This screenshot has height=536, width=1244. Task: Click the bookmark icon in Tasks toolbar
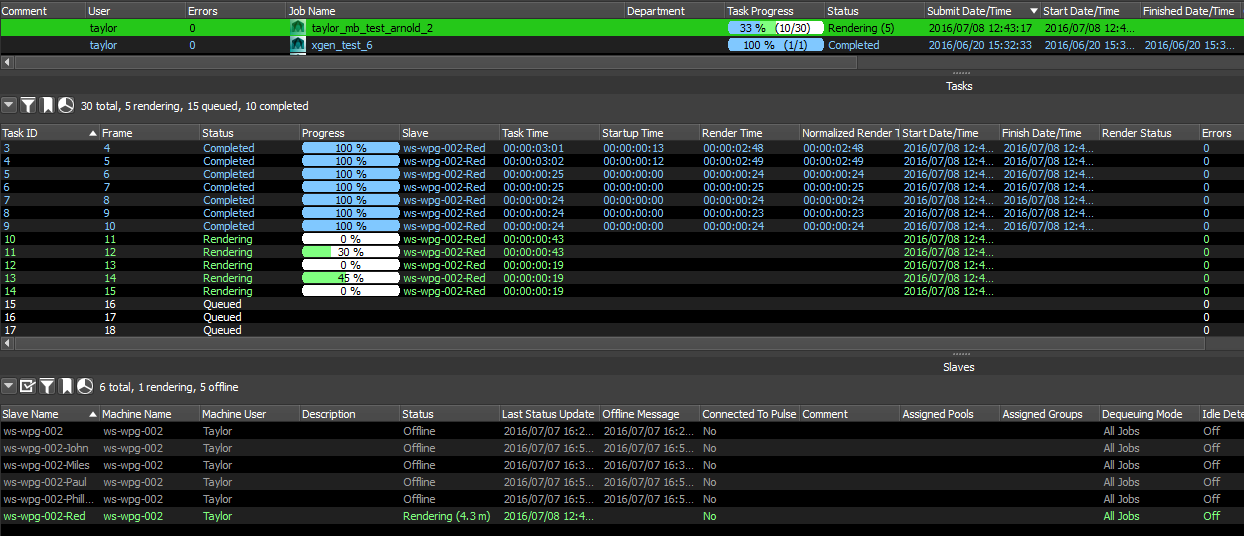[47, 105]
